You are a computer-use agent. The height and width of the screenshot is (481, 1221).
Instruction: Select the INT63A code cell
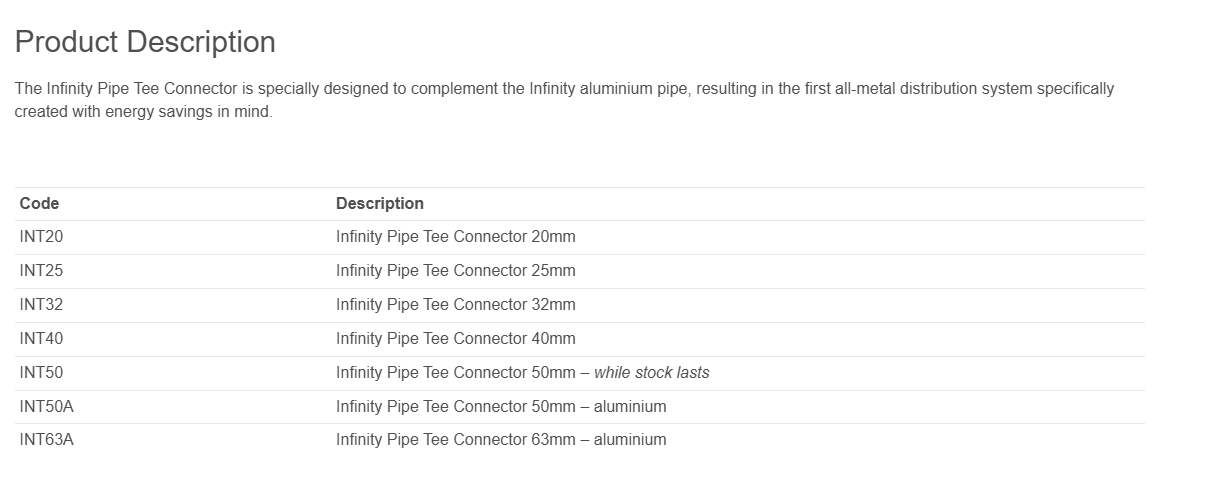(x=46, y=439)
